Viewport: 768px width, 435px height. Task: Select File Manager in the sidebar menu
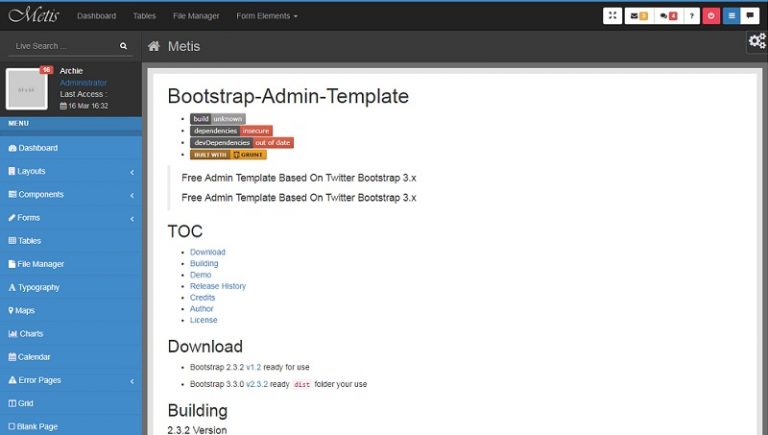pos(71,264)
